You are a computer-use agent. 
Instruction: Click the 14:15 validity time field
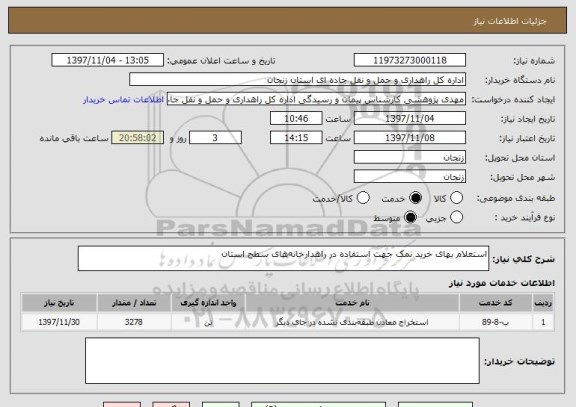click(x=296, y=138)
